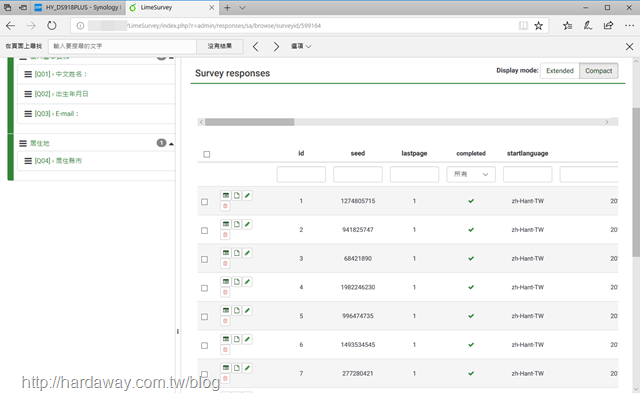Viewport: 640px width, 393px height.
Task: Open the browser tab list chevron
Action: click(242, 7)
